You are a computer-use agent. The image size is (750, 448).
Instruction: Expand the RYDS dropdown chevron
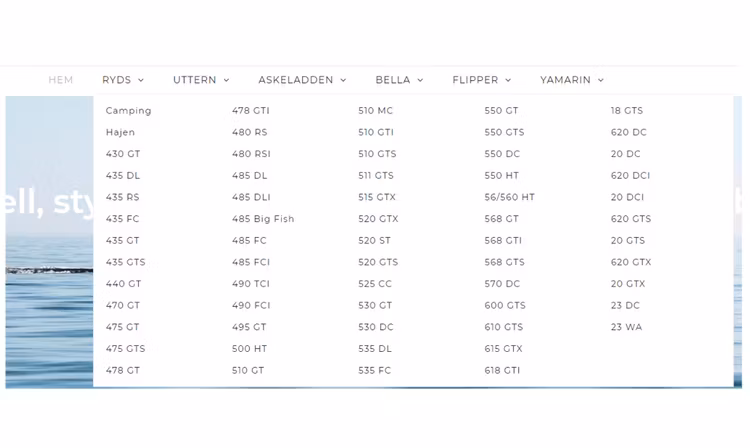pyautogui.click(x=141, y=80)
